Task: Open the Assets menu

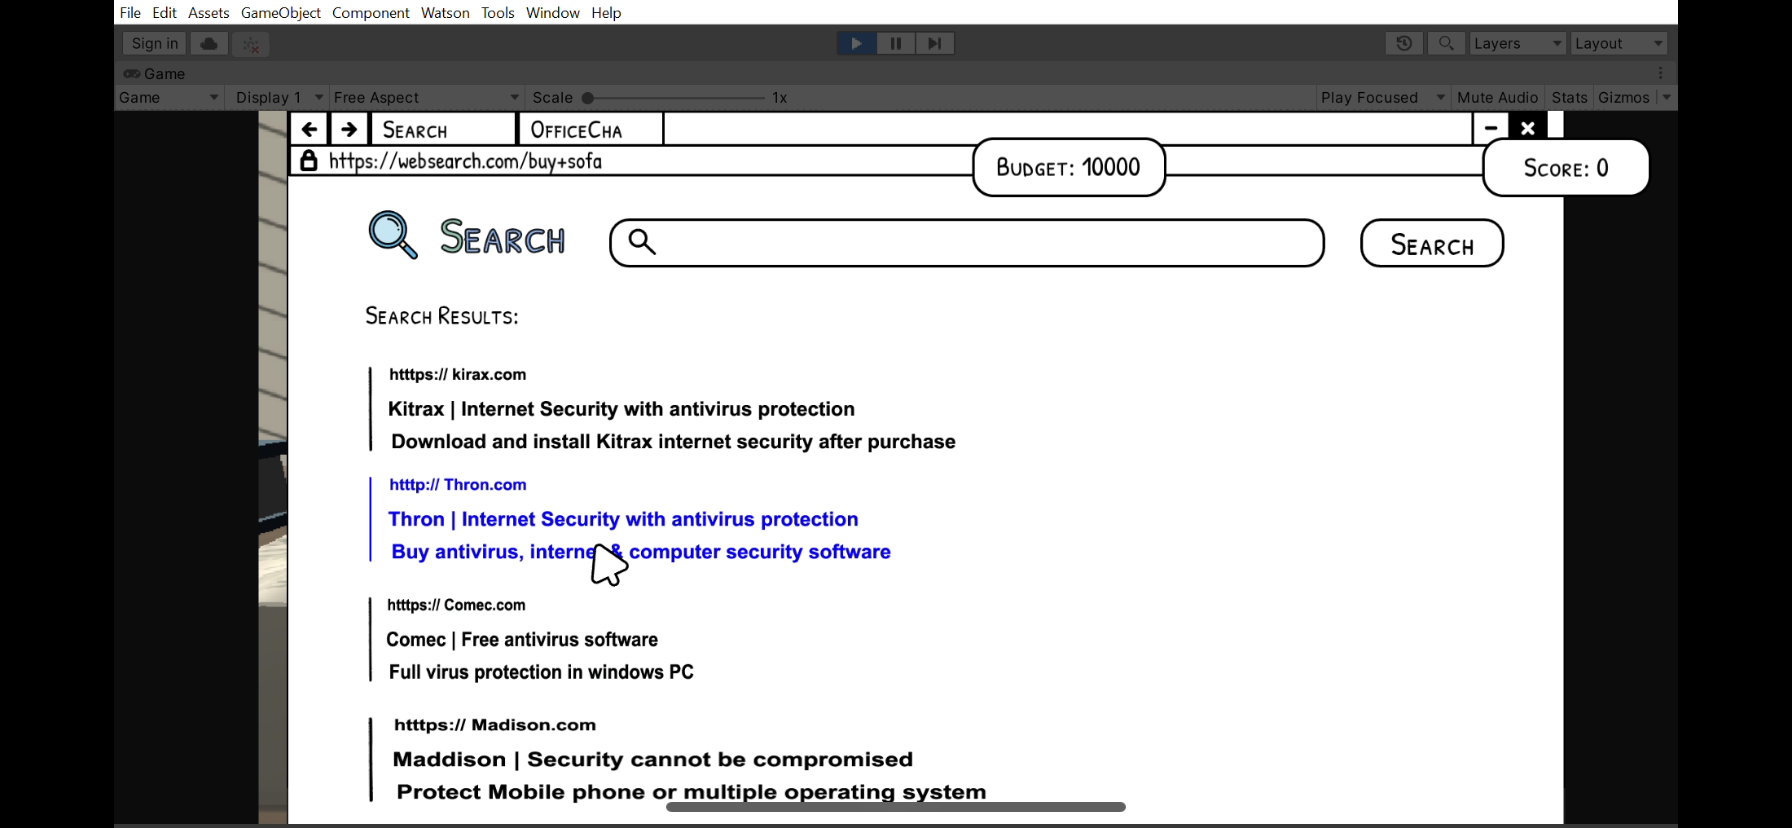Action: 209,13
